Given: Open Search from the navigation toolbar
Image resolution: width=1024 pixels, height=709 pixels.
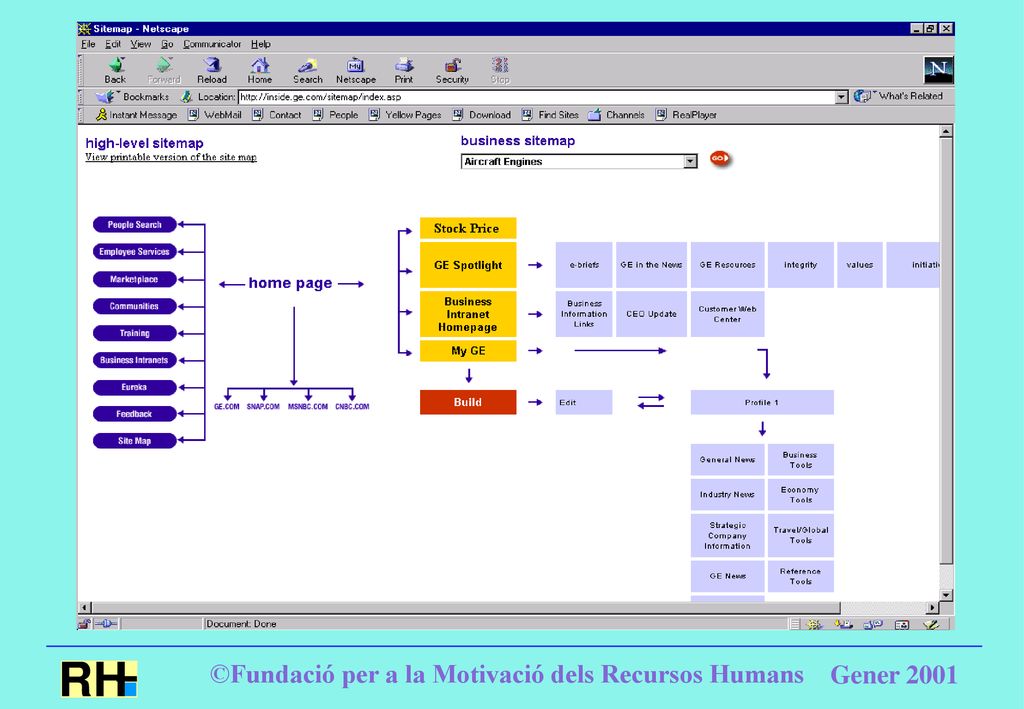Looking at the screenshot, I should point(307,70).
